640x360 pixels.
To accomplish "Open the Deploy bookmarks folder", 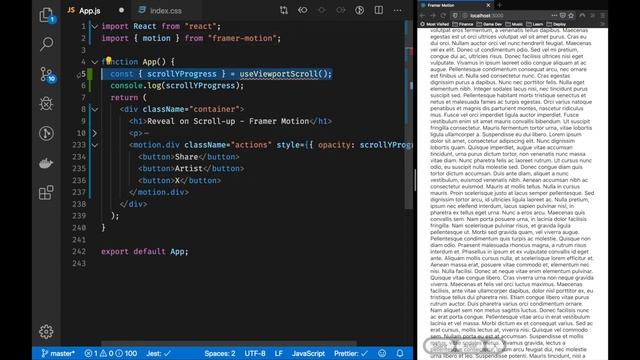I will coord(556,24).
